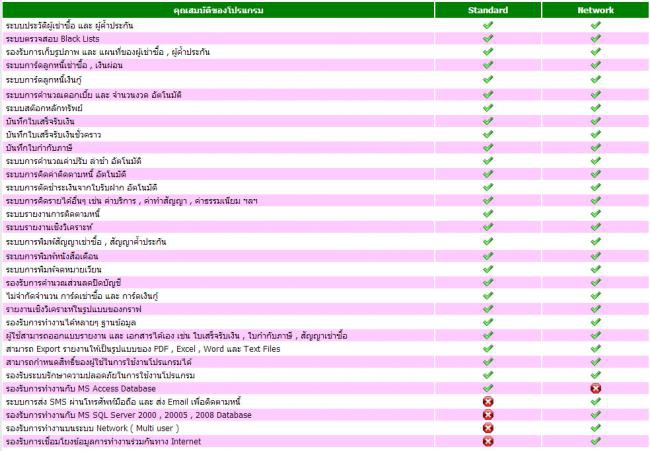Click the text mentioning 'MS SQL Server 2000 , 20005 , 2008 Database'
650x451 pixels.
pyautogui.click(x=129, y=415)
